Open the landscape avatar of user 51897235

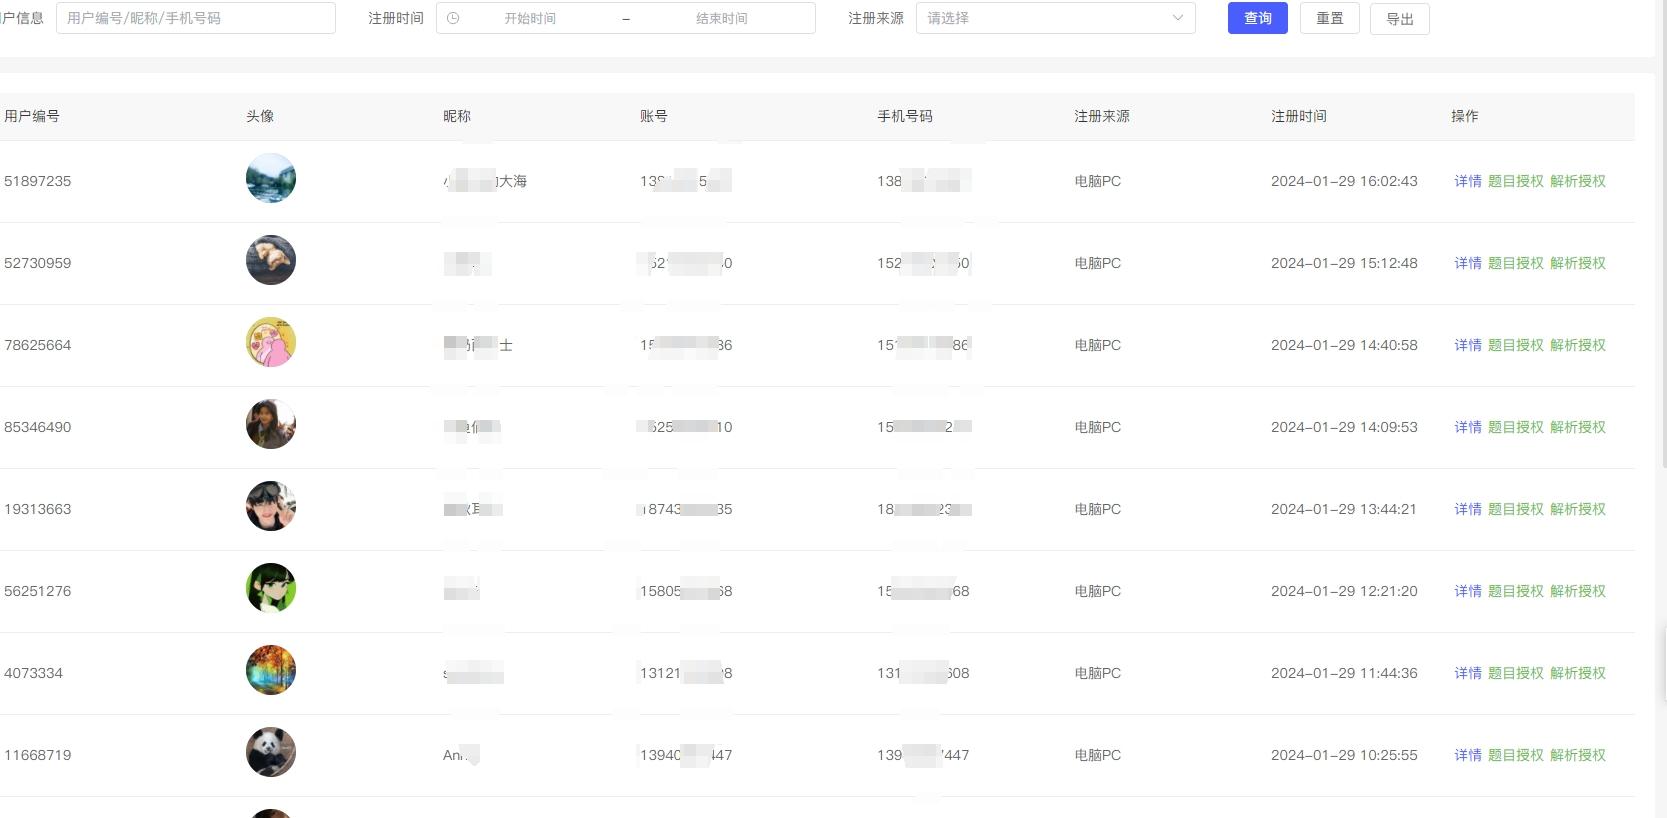pos(271,178)
